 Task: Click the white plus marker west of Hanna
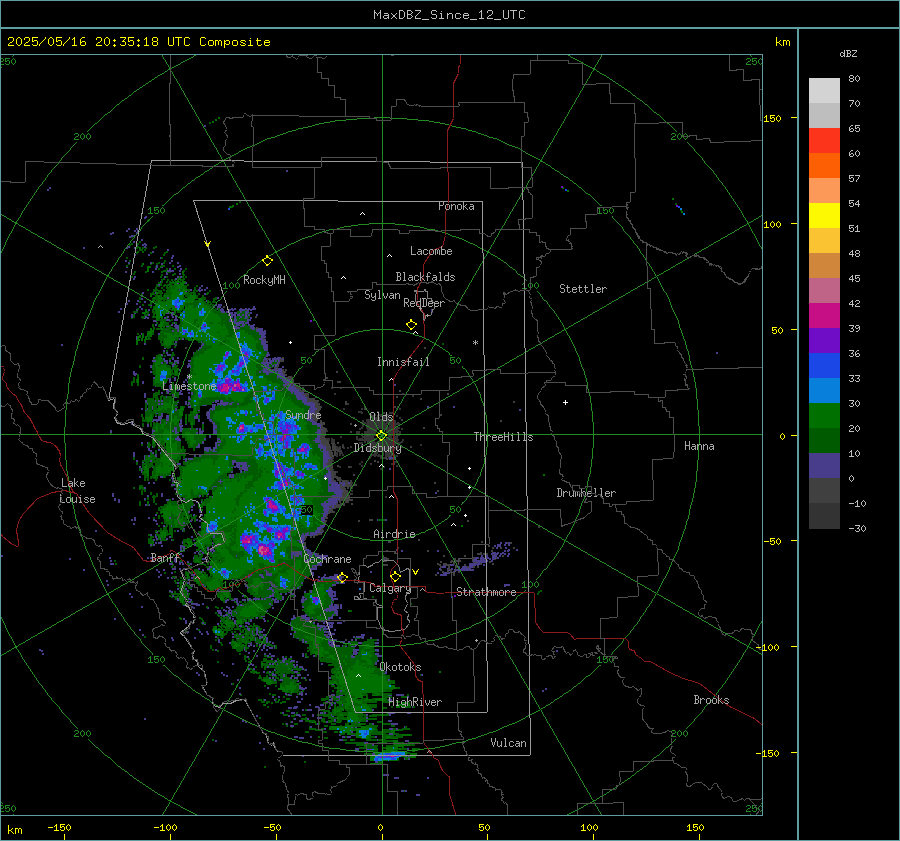tap(565, 402)
